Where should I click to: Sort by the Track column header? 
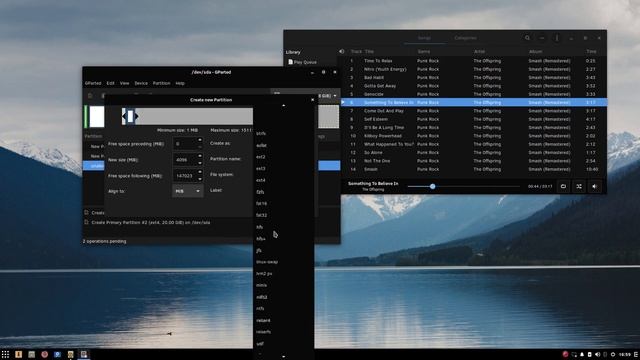tap(356, 51)
